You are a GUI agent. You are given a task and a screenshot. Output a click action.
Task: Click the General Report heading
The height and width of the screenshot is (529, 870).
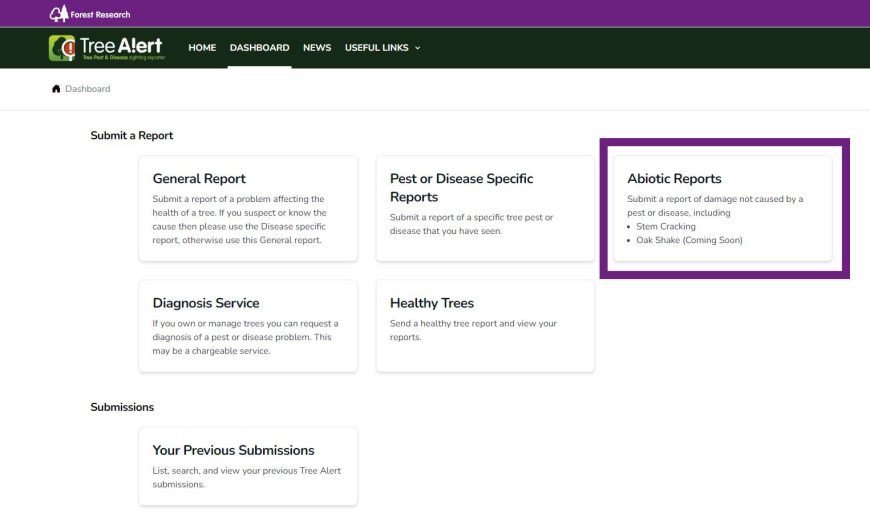point(199,179)
